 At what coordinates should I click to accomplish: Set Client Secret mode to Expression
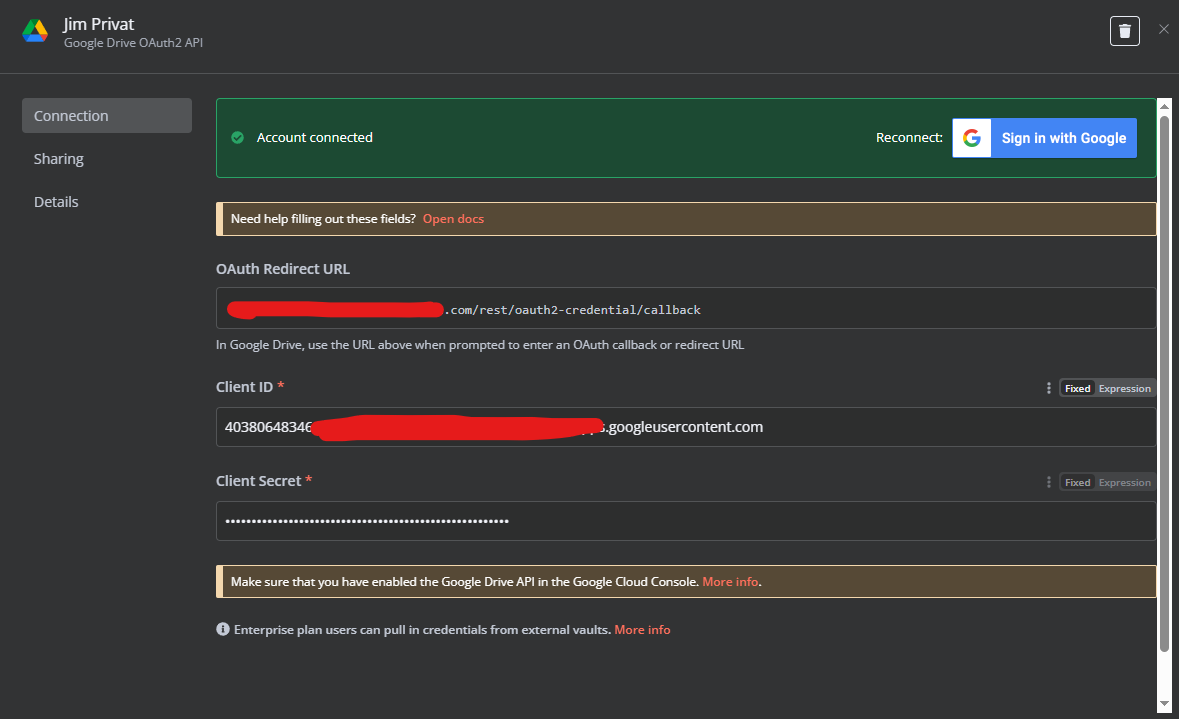pos(1124,482)
